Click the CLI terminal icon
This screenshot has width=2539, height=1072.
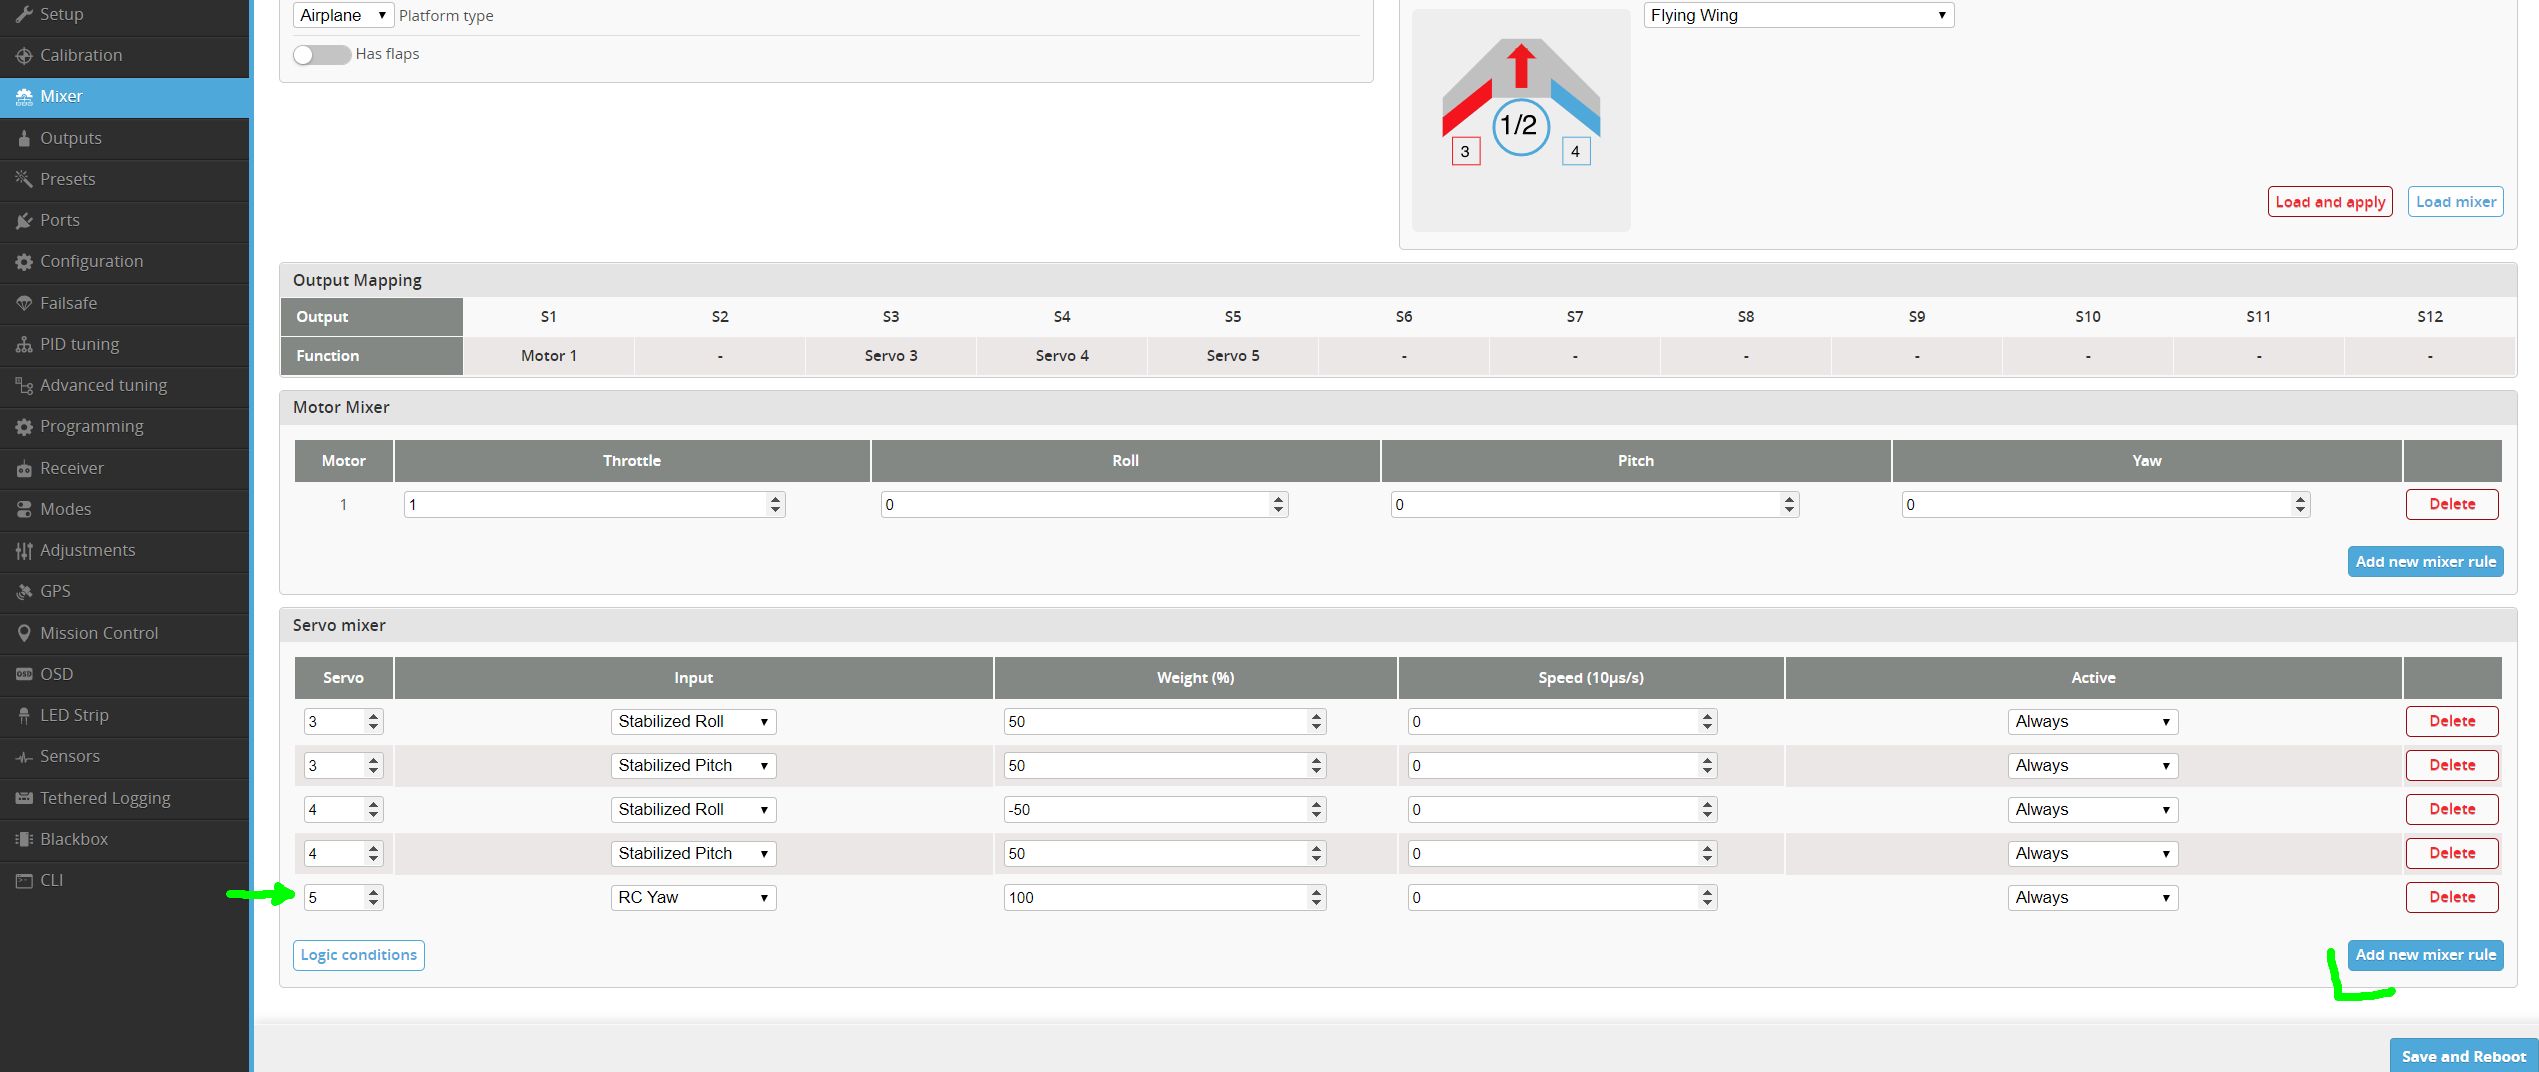coord(24,880)
